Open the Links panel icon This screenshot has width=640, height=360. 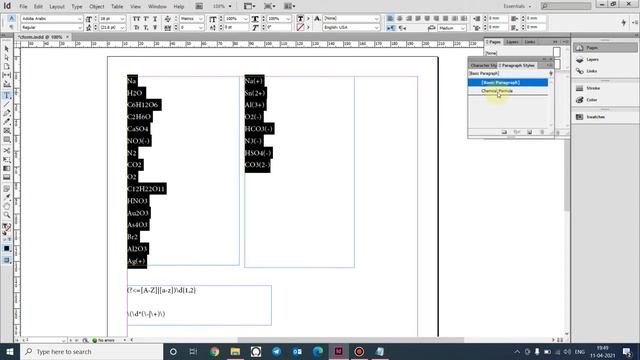click(580, 71)
